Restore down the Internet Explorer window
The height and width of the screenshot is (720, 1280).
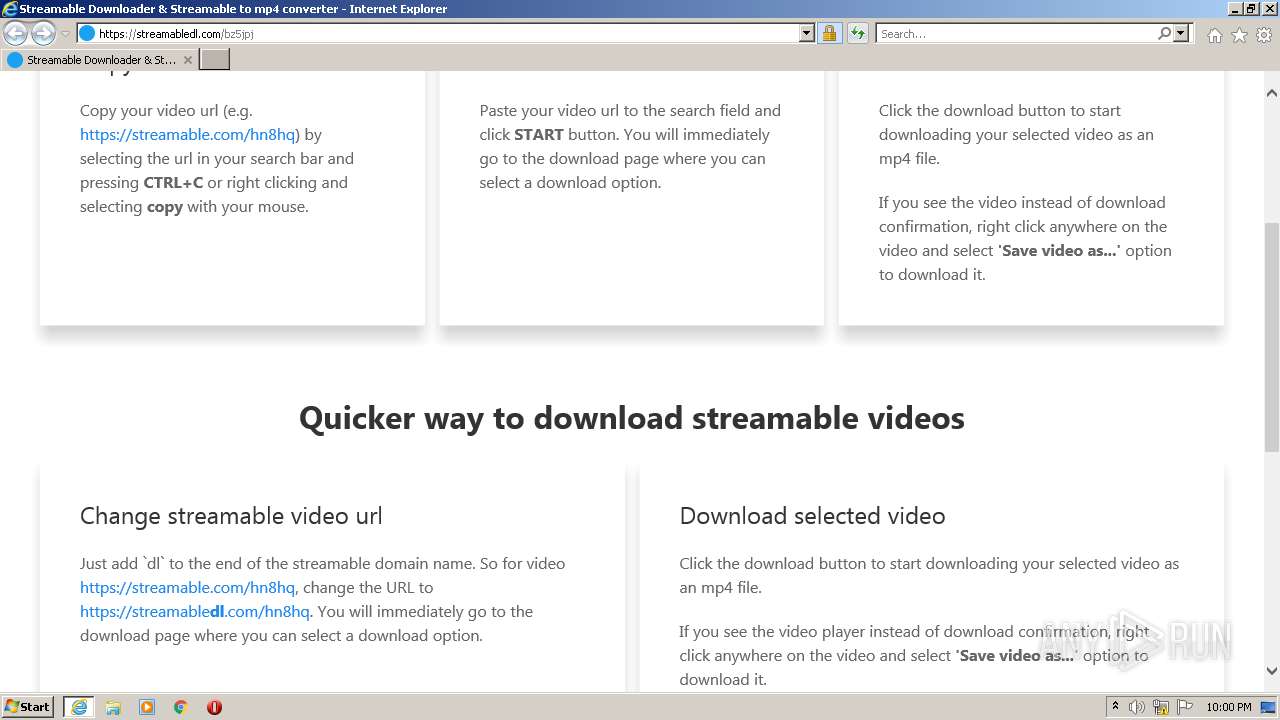pos(1250,8)
